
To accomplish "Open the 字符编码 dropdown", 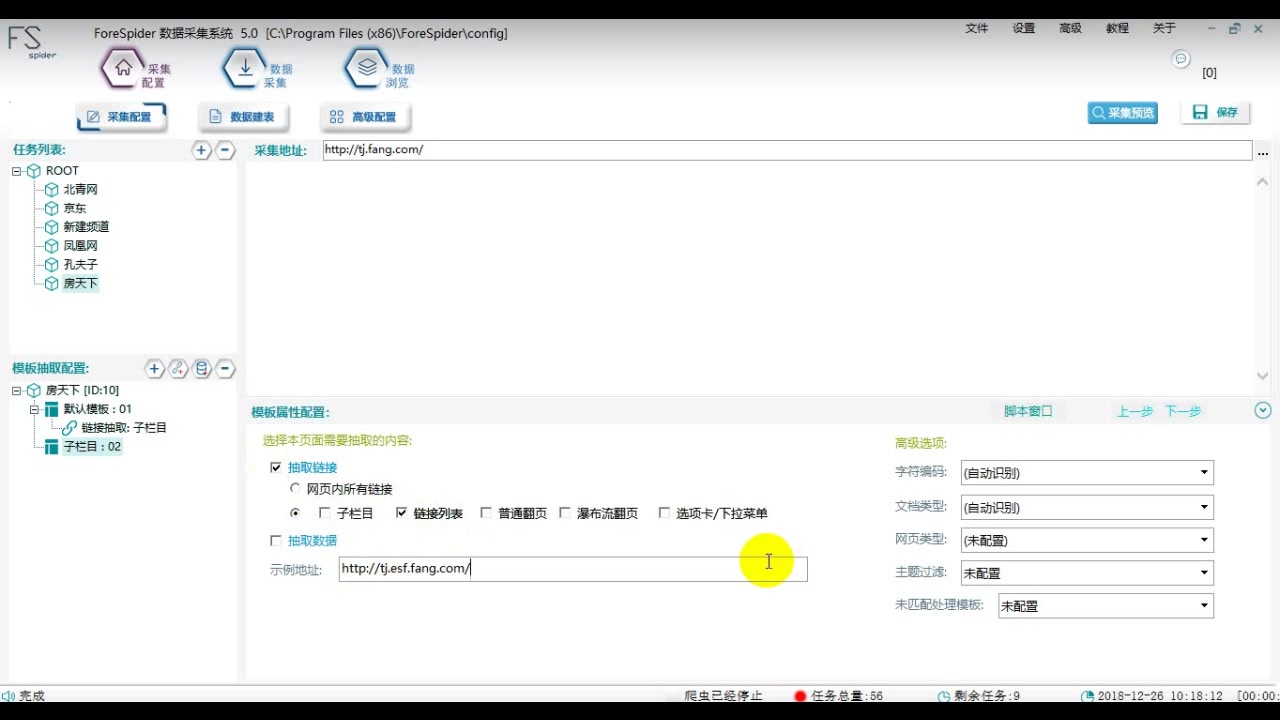I will (x=1087, y=473).
